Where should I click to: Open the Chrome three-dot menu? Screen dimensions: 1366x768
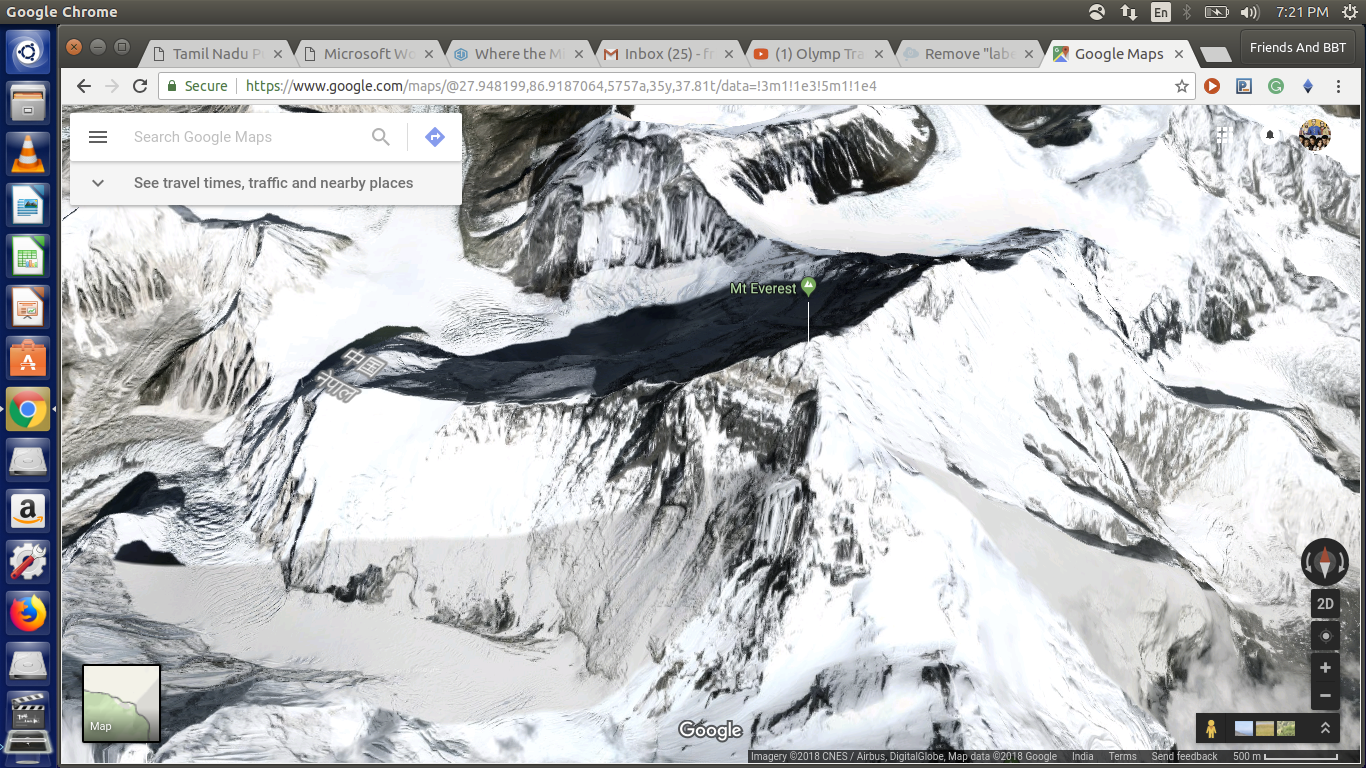point(1338,86)
